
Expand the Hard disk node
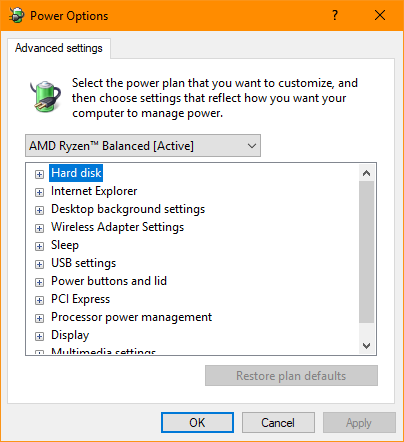coord(39,174)
